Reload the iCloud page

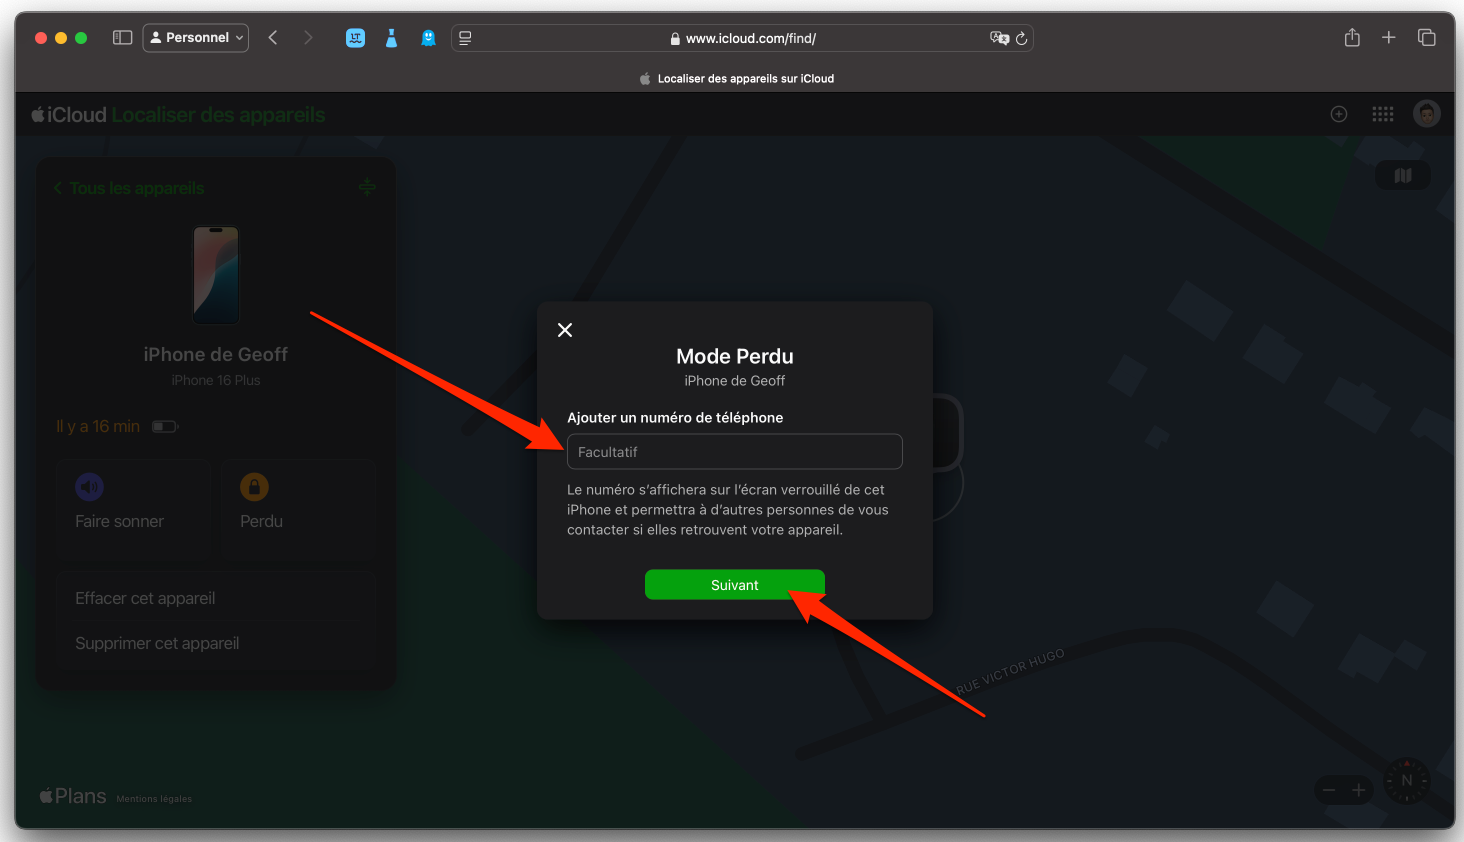coord(1021,38)
